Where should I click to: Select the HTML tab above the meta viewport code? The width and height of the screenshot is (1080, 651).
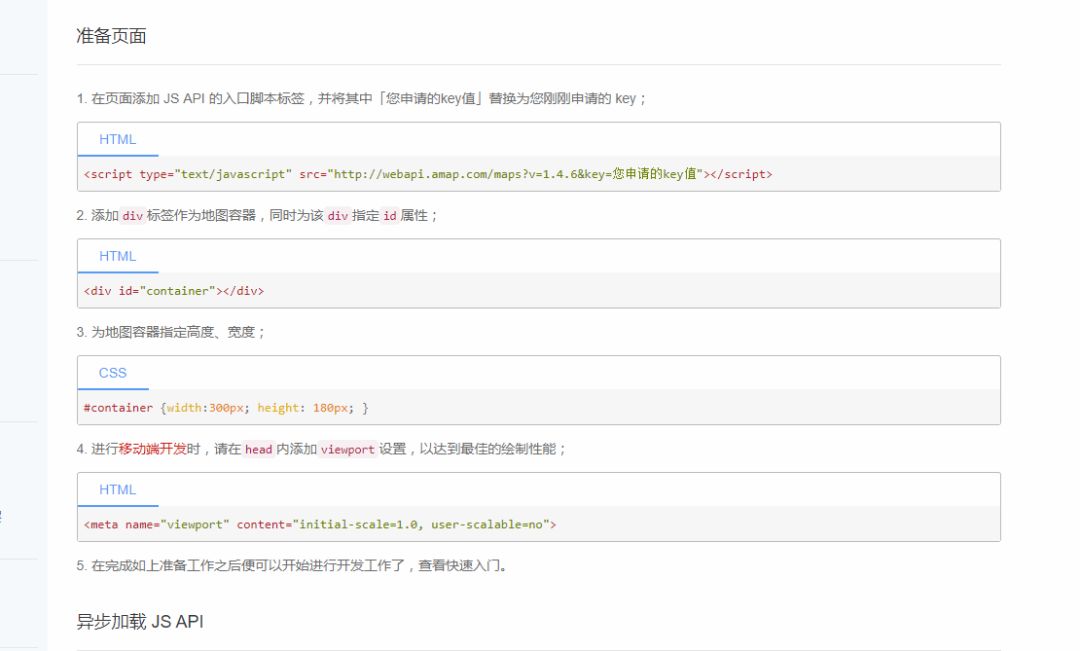click(118, 490)
